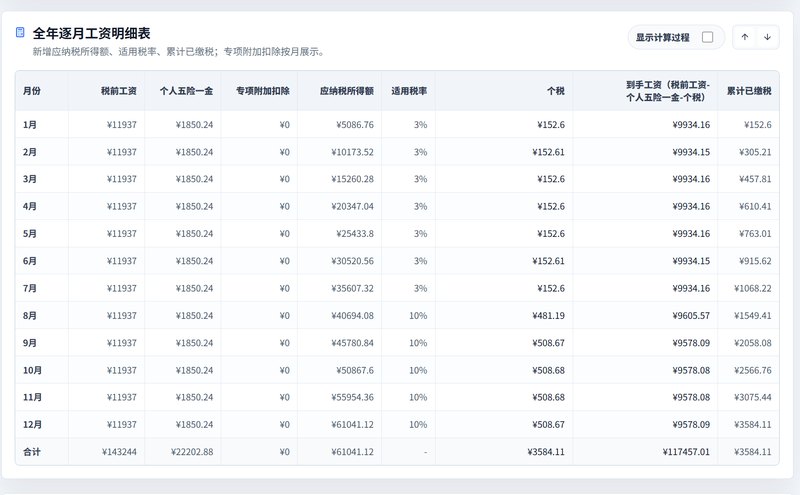
Task: Click taxable income ¥55954.36 in 11月 row
Action: click(352, 397)
